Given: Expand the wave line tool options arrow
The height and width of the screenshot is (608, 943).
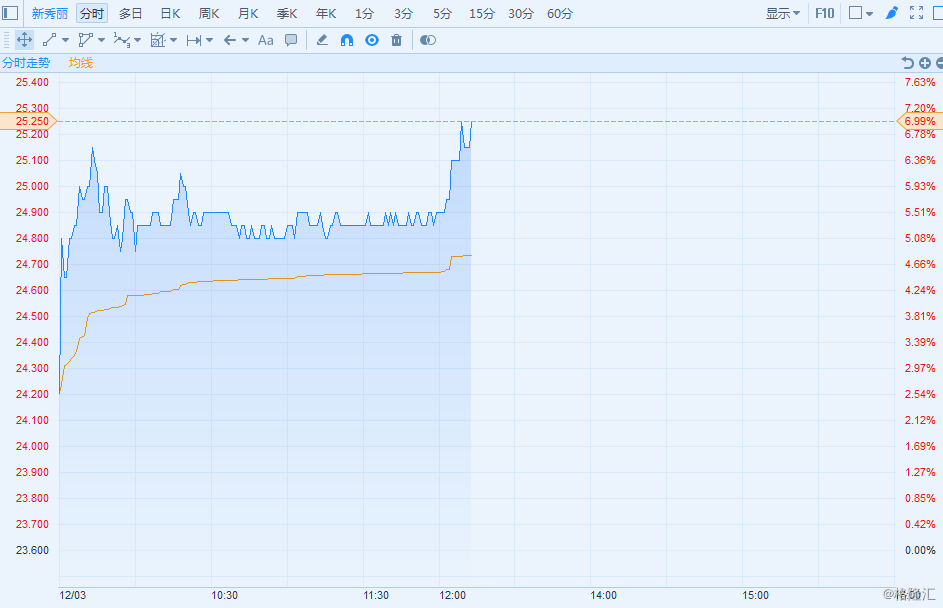Looking at the screenshot, I should click(138, 40).
